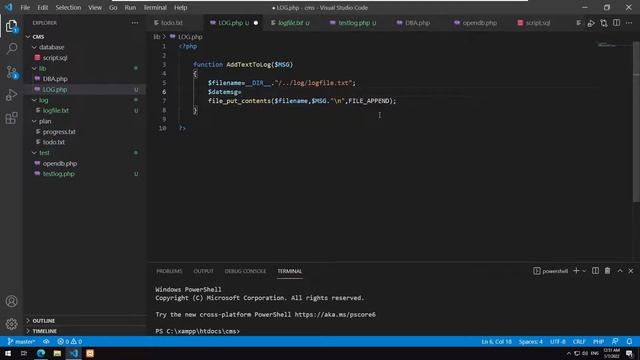This screenshot has width=640, height=360.
Task: Split the terminal panel
Action: (596, 271)
